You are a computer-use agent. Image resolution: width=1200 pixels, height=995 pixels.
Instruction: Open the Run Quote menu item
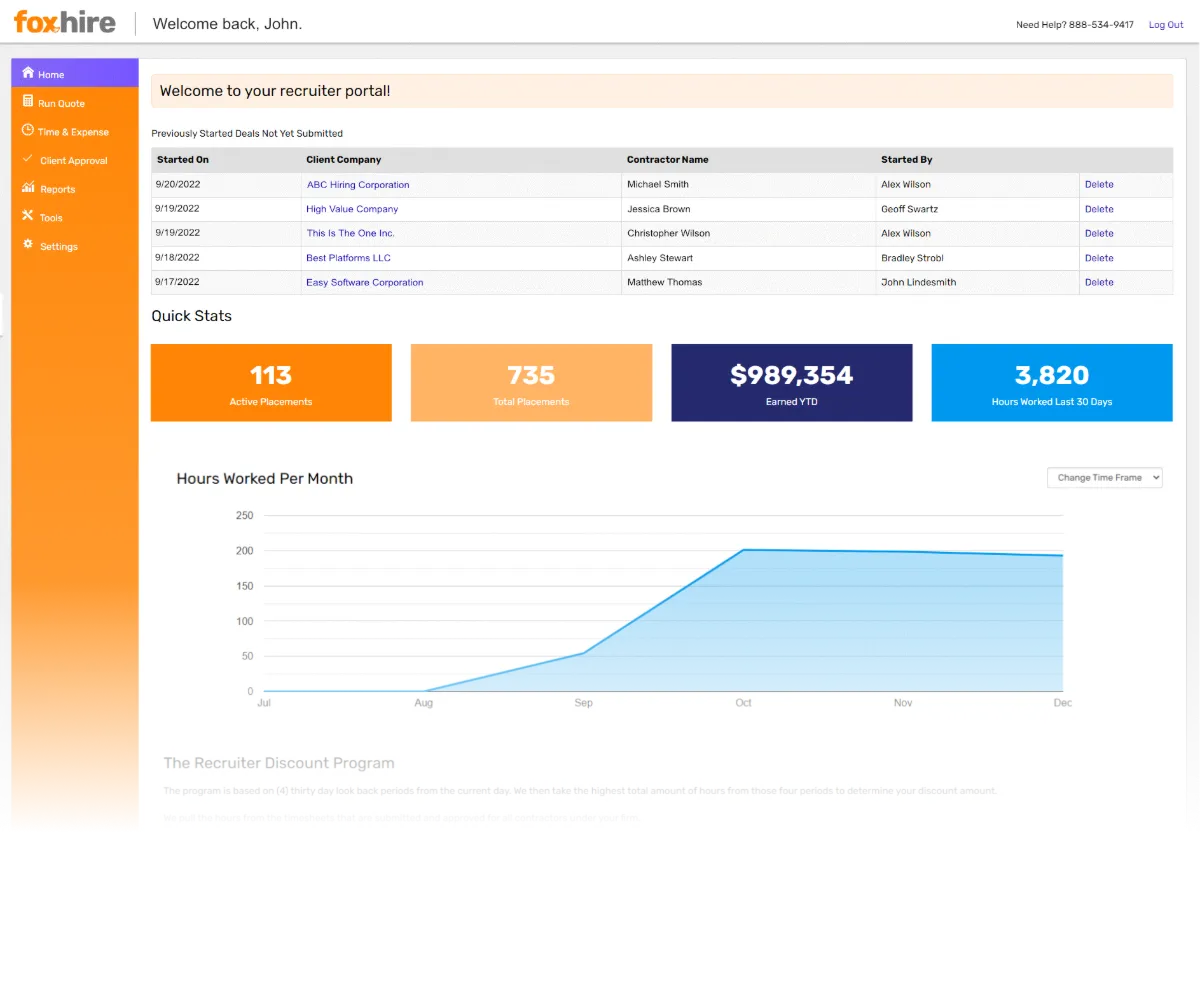coord(75,103)
